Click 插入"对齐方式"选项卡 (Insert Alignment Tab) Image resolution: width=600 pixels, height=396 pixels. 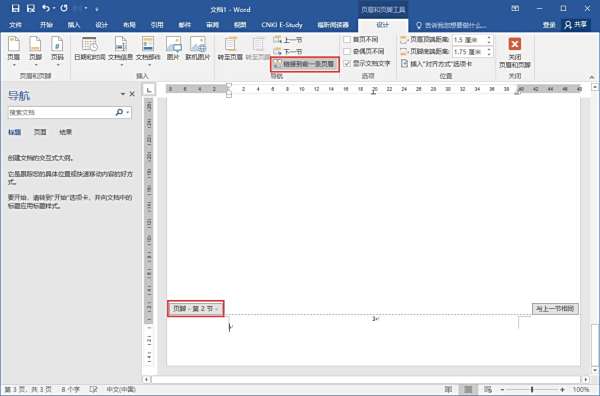pyautogui.click(x=436, y=64)
